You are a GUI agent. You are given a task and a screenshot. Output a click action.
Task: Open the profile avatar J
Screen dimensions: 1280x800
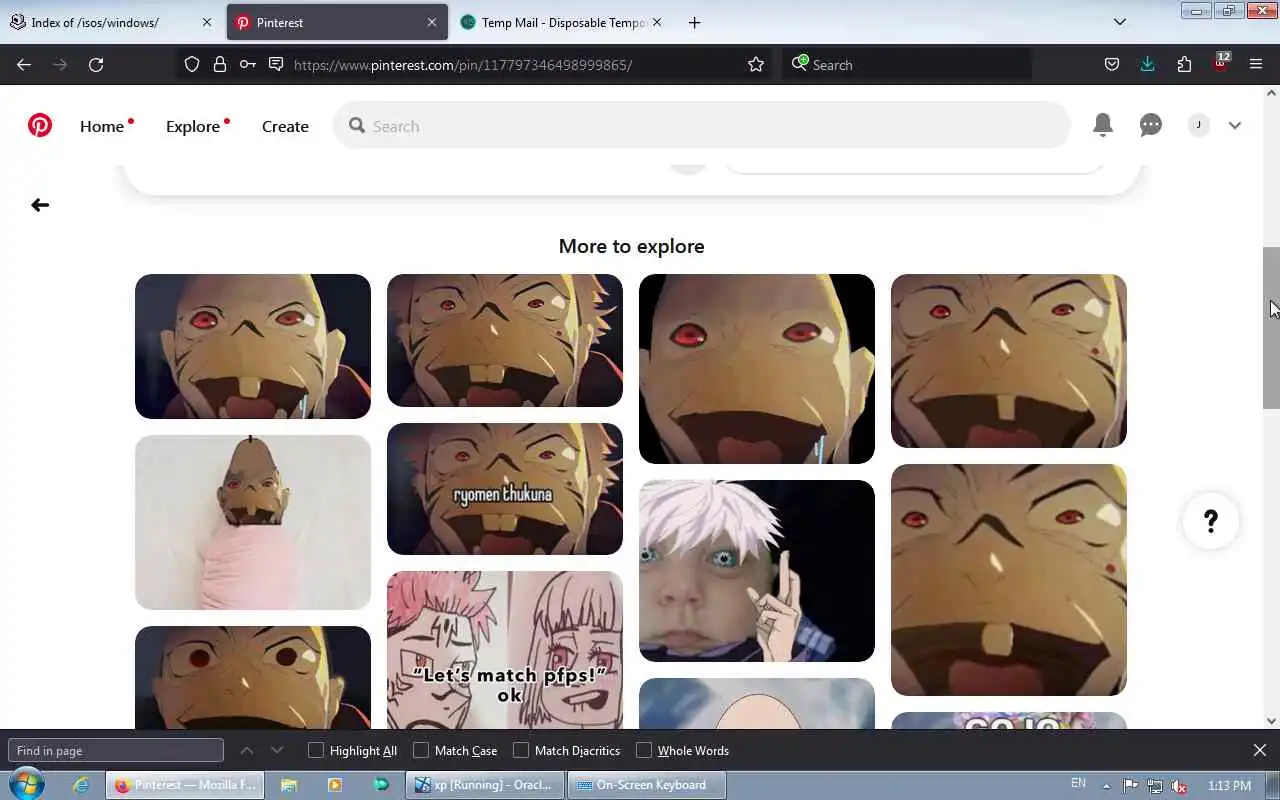click(1199, 125)
